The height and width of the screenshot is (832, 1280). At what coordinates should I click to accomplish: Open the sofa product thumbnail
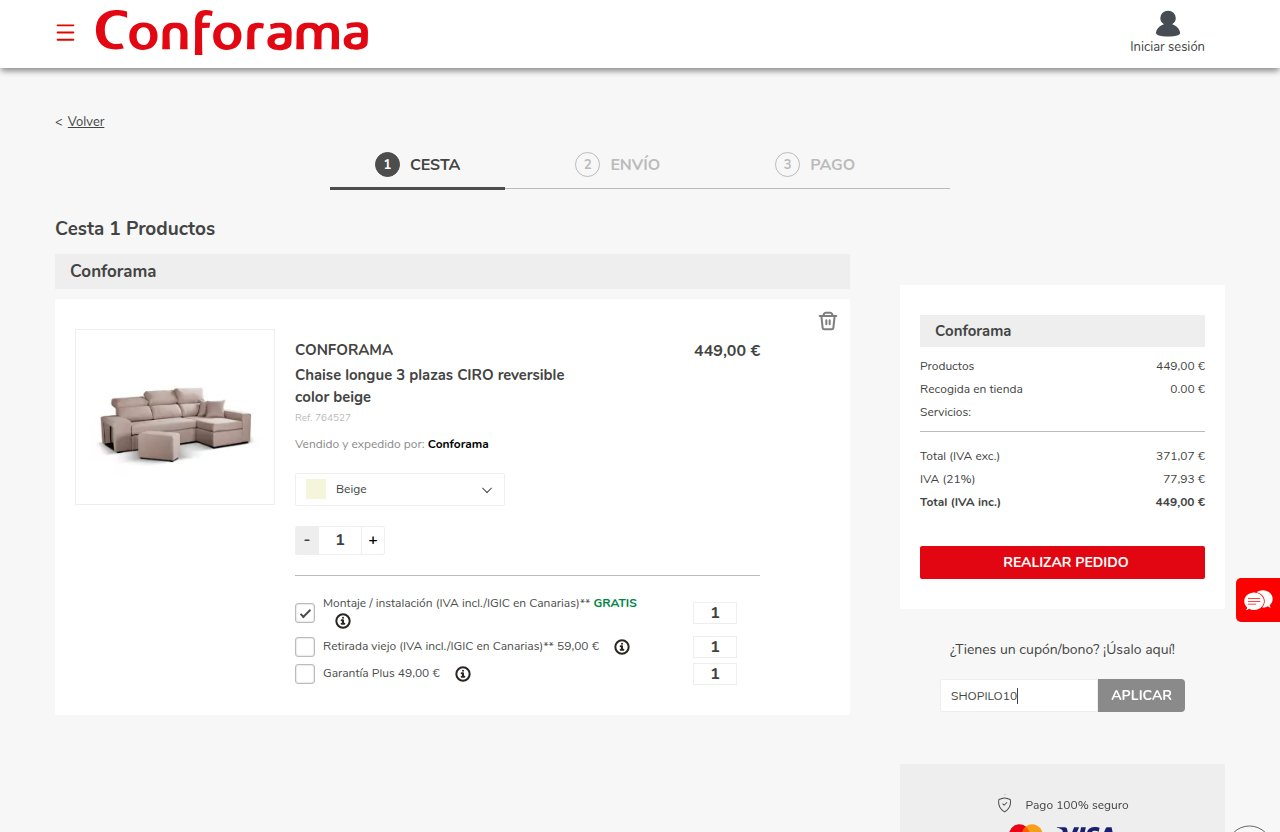(x=175, y=417)
